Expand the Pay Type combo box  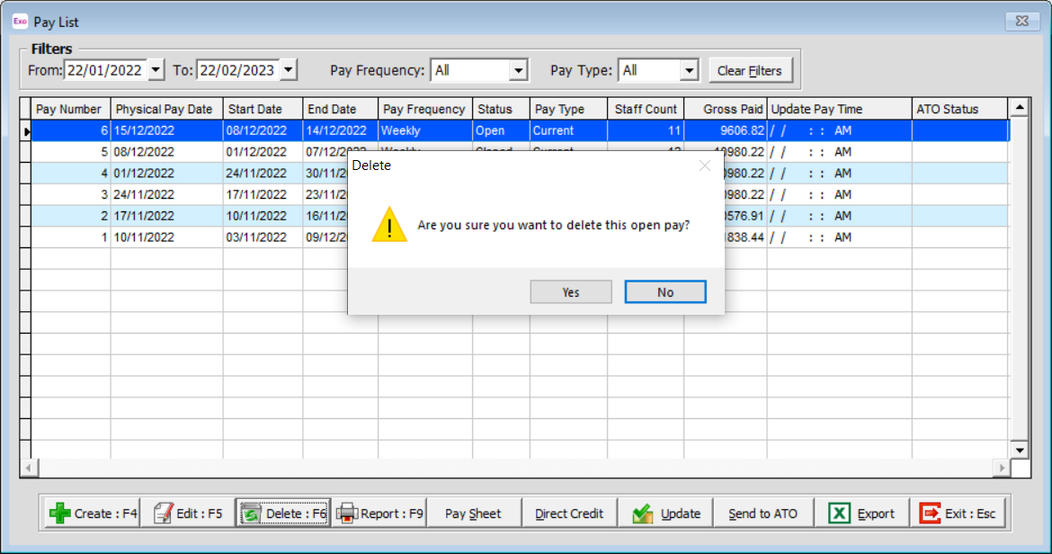click(x=688, y=70)
